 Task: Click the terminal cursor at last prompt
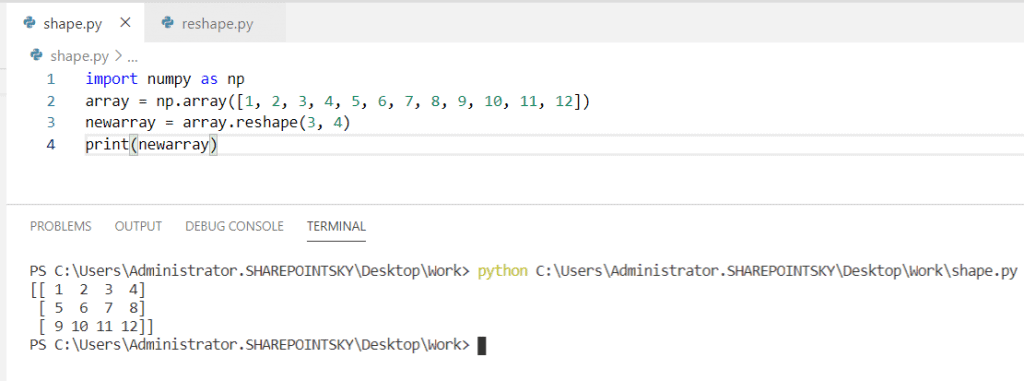[482, 345]
